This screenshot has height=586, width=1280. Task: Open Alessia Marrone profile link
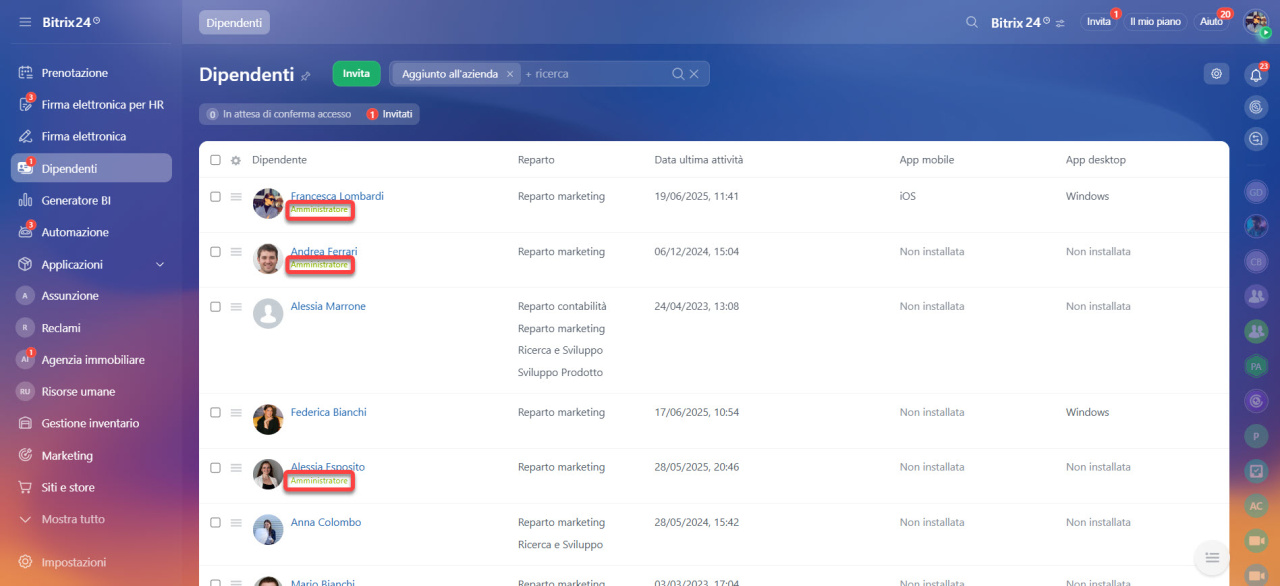[328, 306]
